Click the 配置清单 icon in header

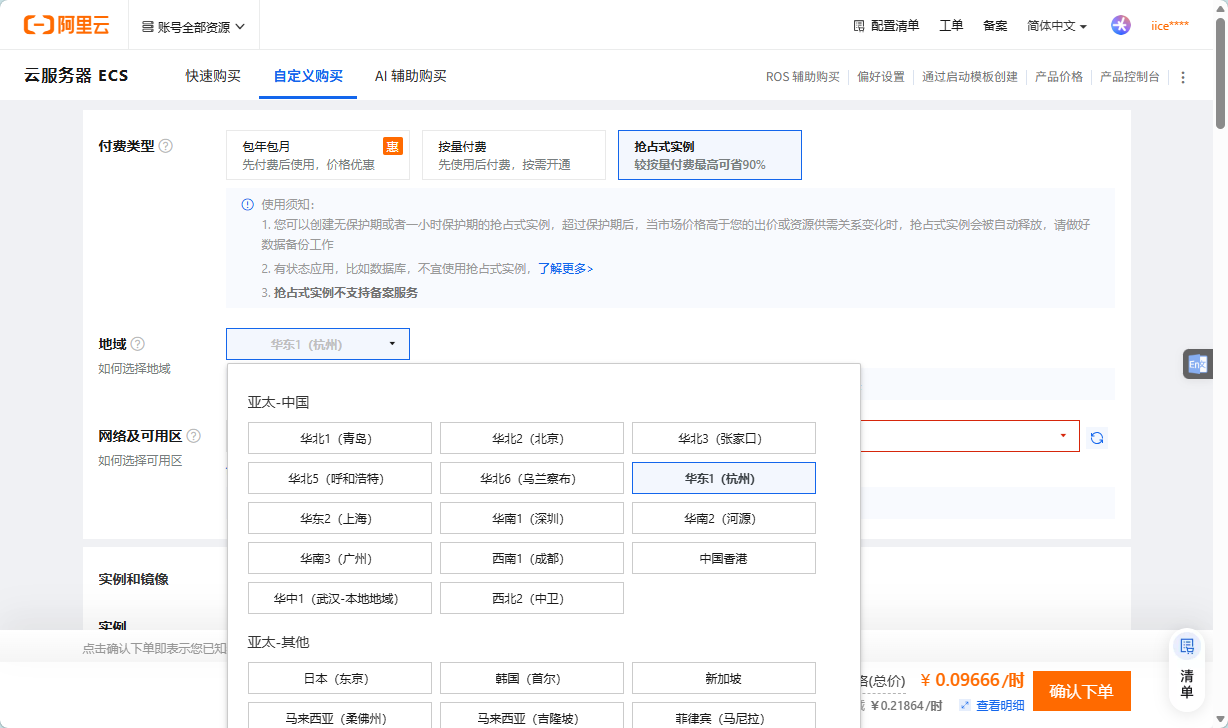click(x=858, y=26)
